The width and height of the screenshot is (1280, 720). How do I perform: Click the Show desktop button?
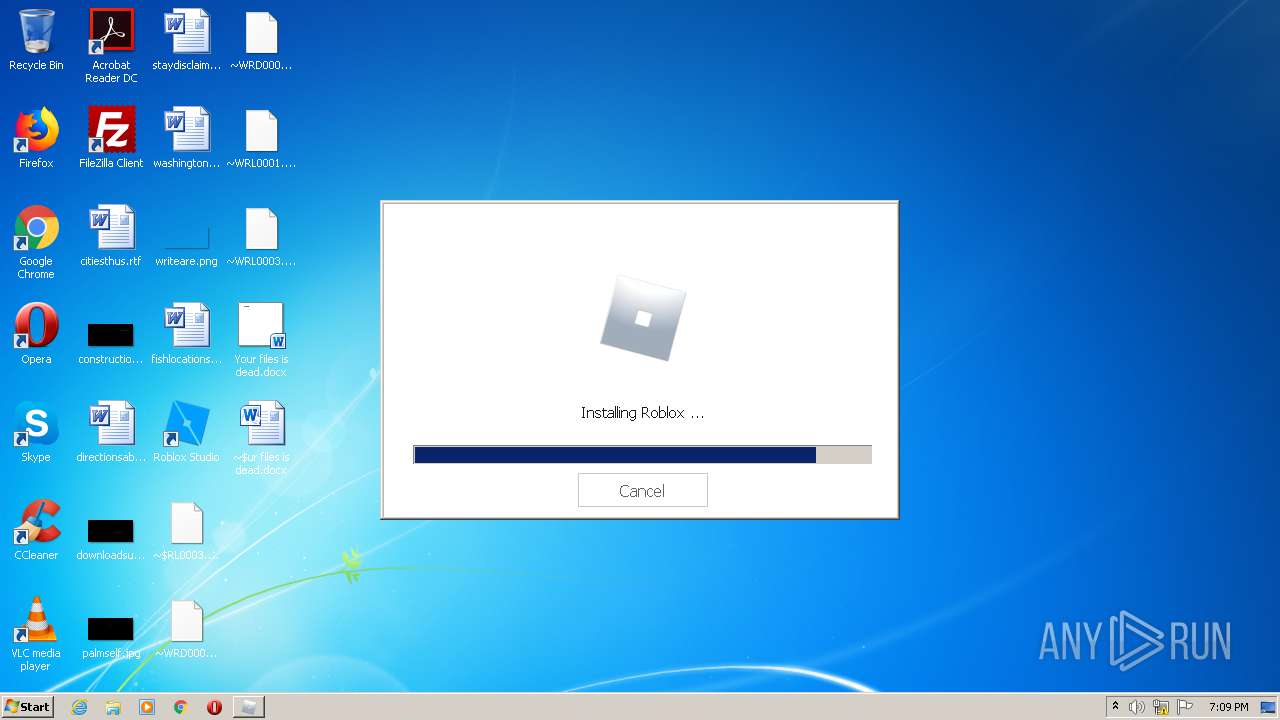[x=1269, y=707]
